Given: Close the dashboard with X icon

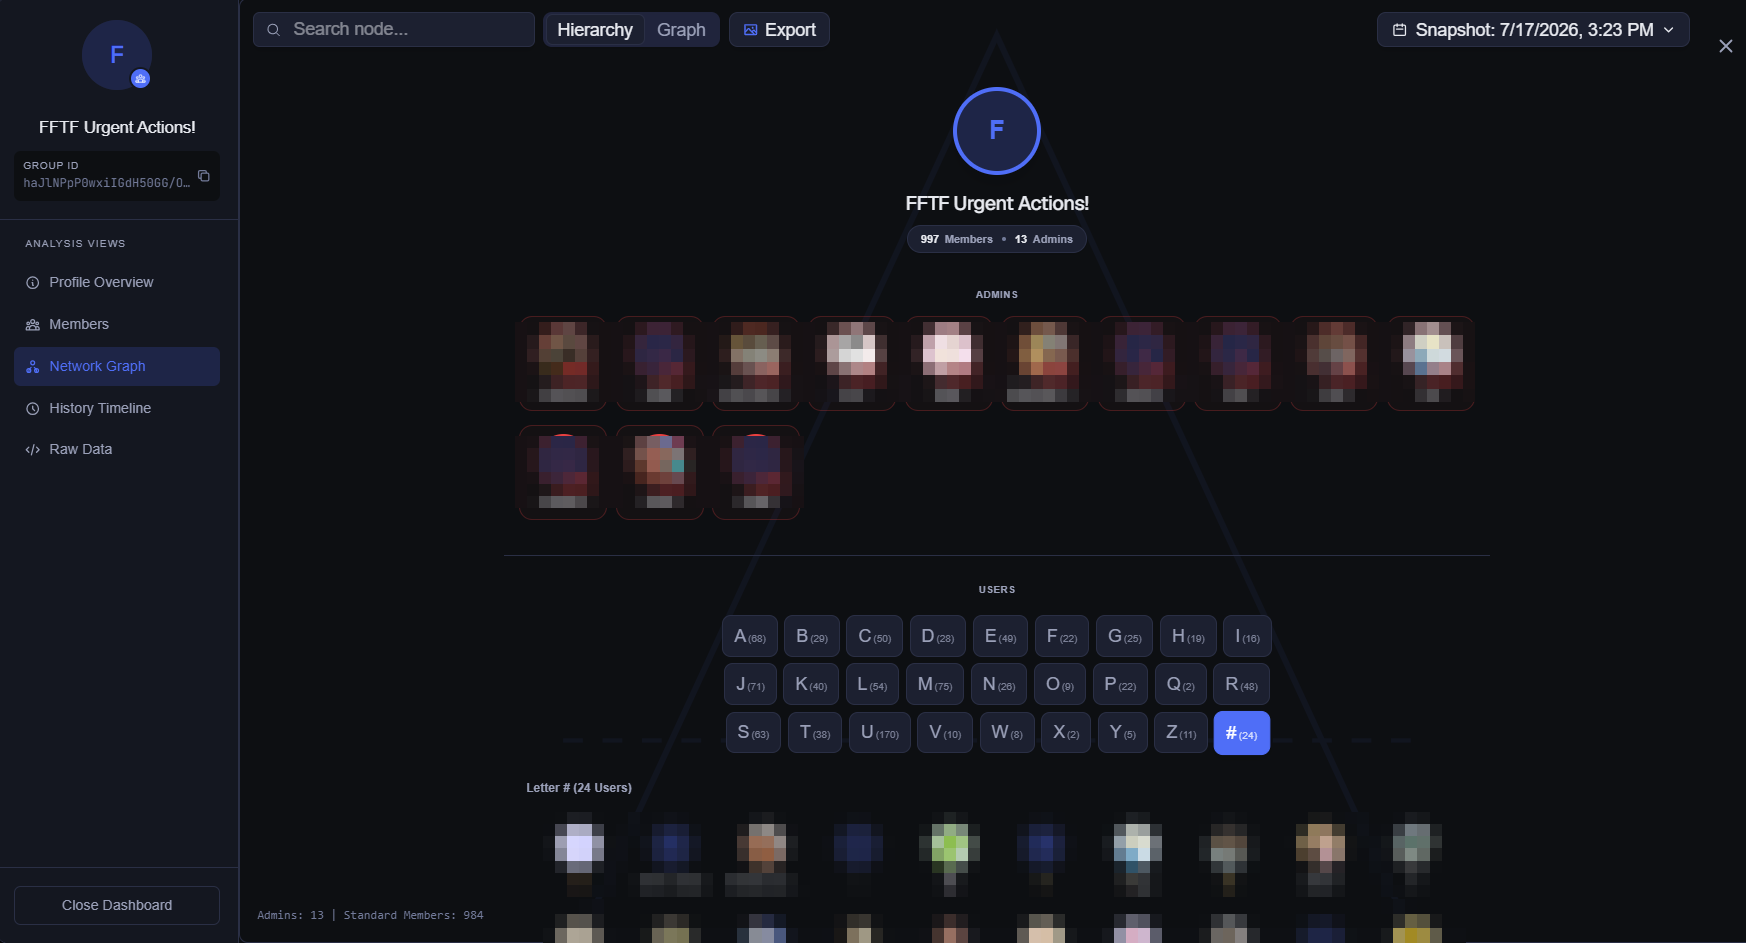Looking at the screenshot, I should (1726, 46).
